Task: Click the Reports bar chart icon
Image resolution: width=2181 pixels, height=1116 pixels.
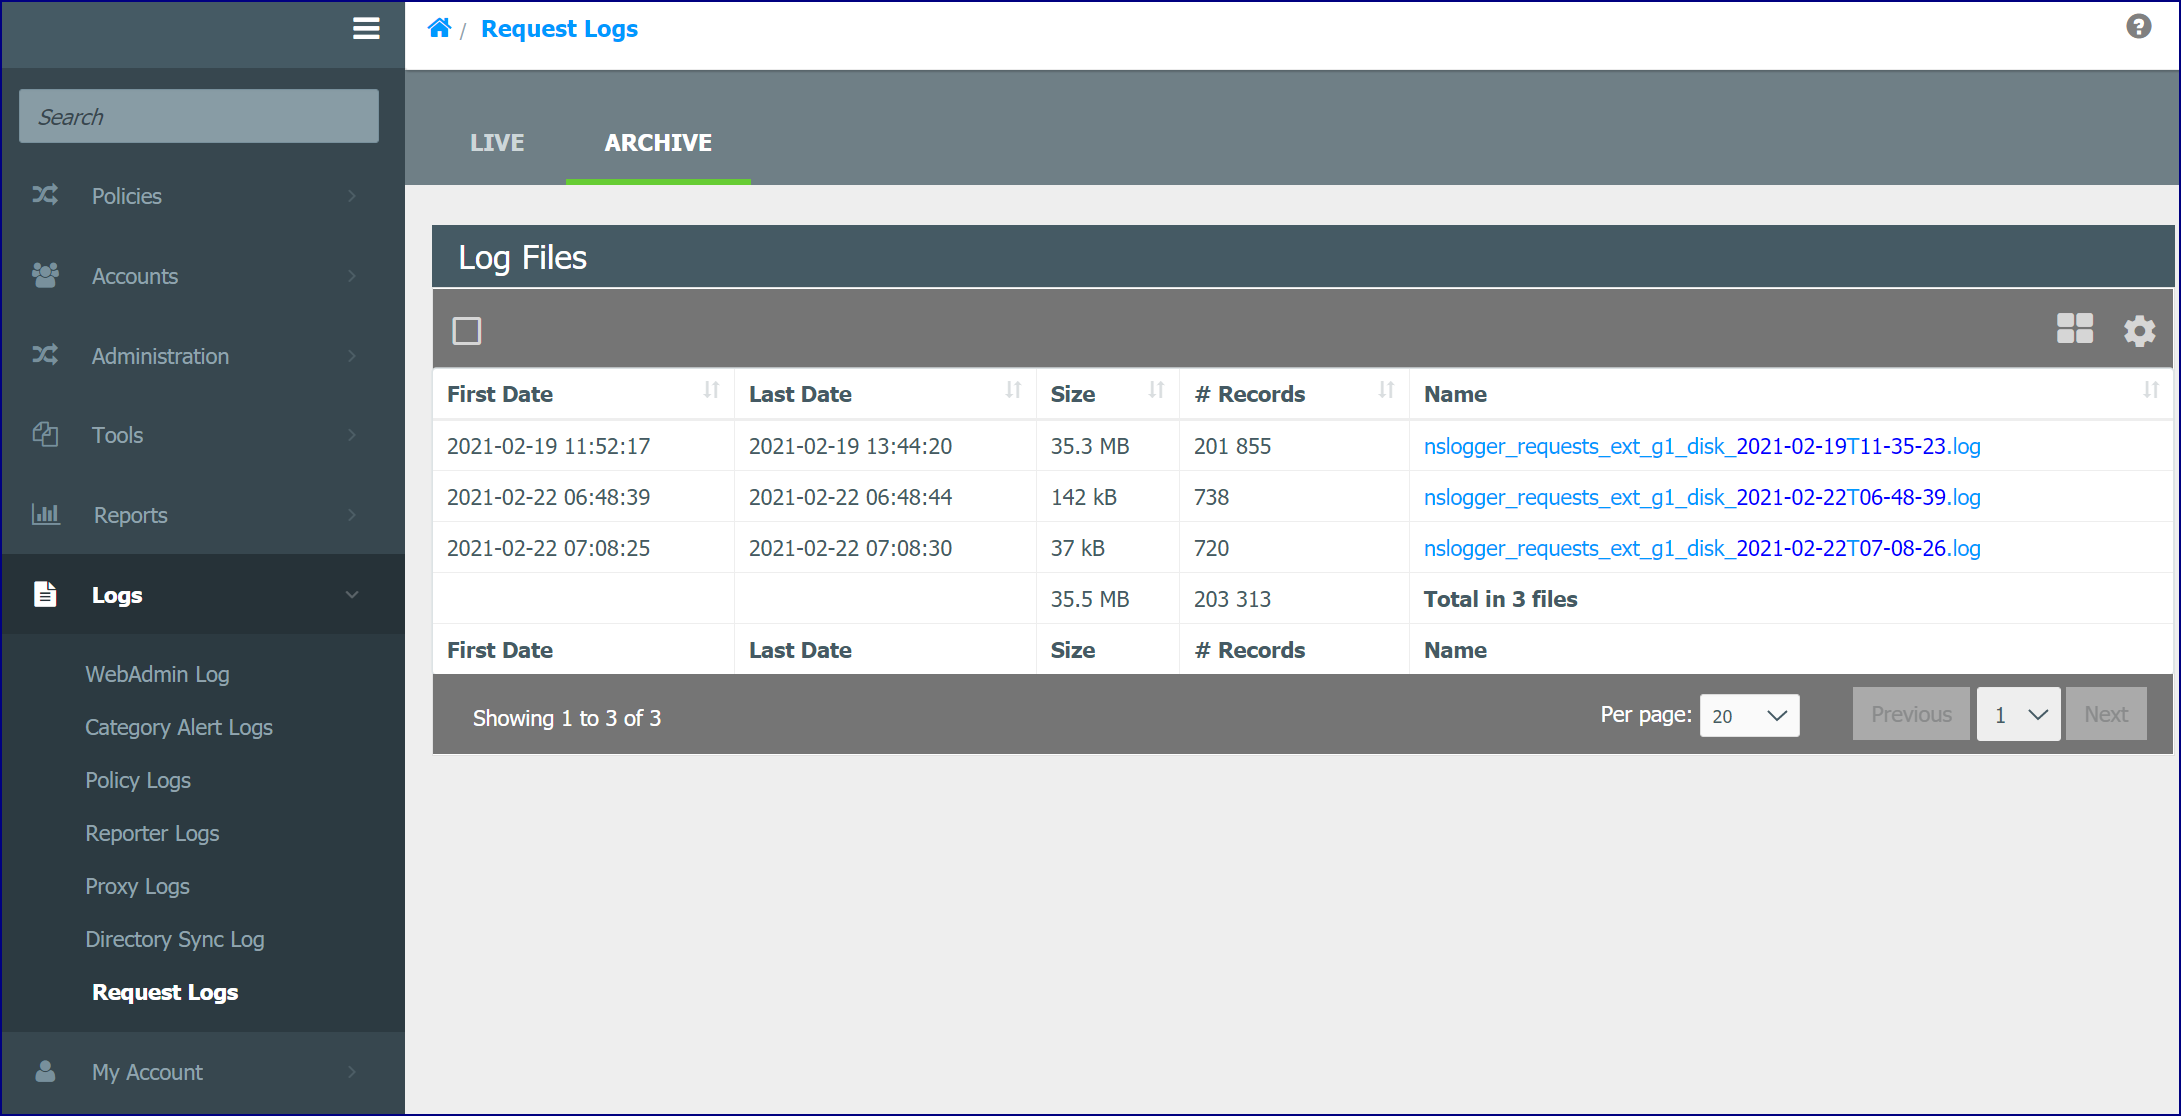Action: click(x=46, y=514)
